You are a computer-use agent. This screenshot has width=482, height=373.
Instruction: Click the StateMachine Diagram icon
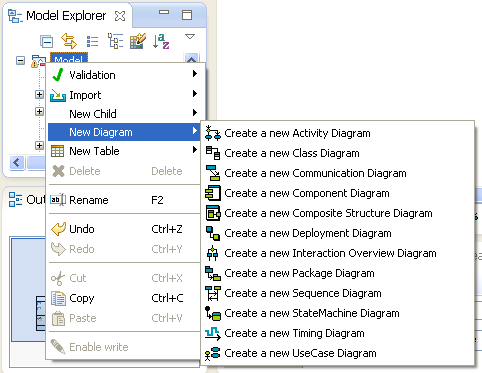point(213,313)
